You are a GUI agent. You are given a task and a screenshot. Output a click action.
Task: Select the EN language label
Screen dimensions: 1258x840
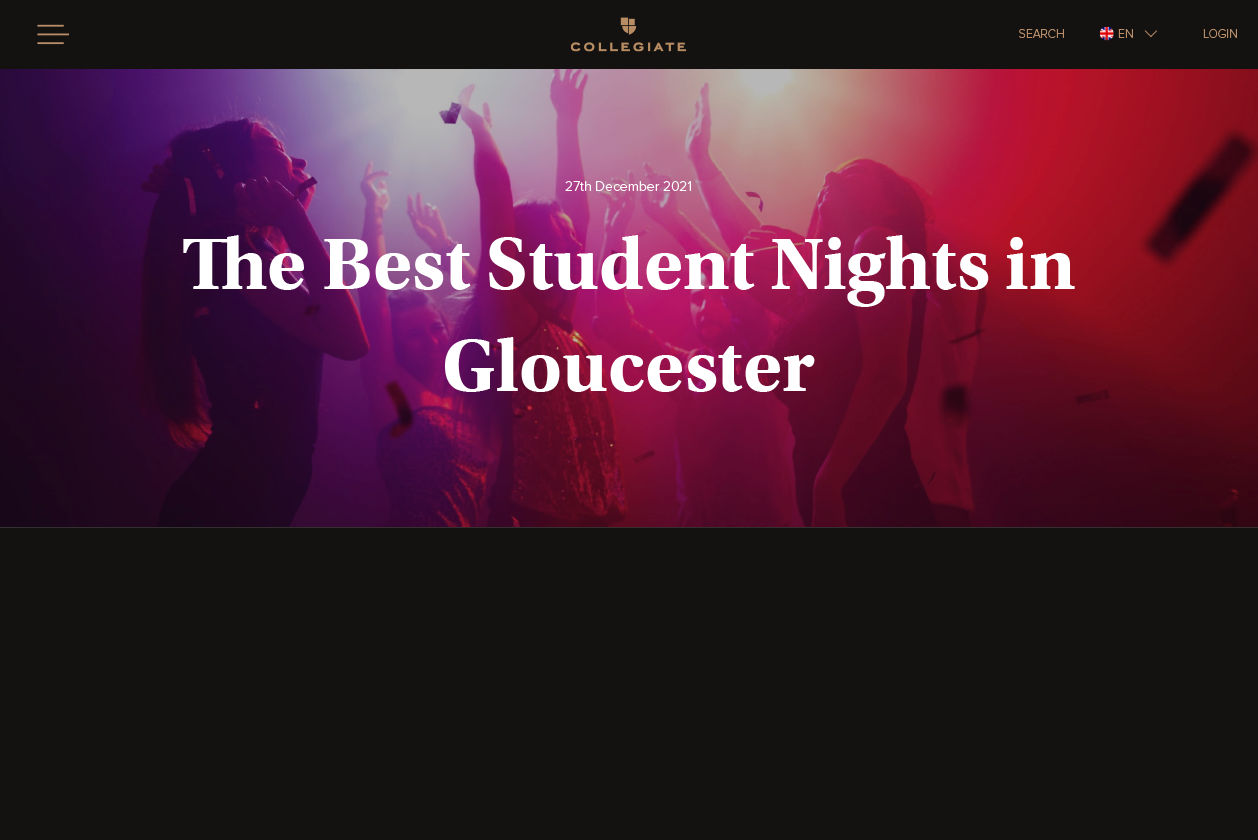pyautogui.click(x=1126, y=34)
